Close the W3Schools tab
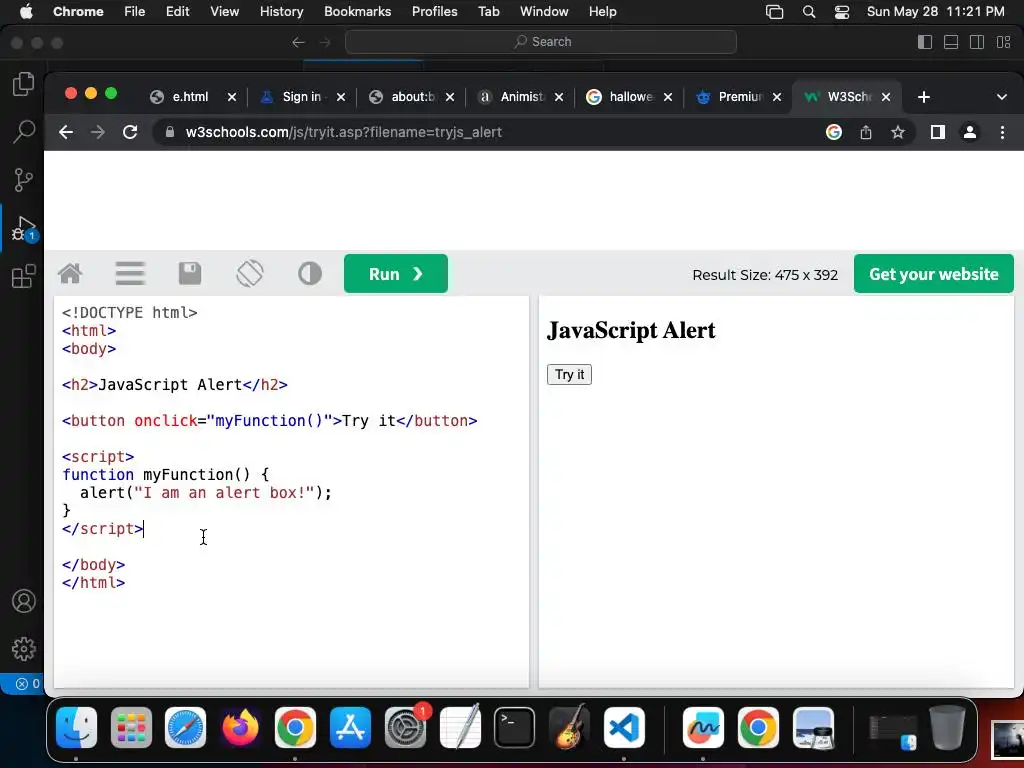This screenshot has width=1024, height=768. (x=886, y=97)
